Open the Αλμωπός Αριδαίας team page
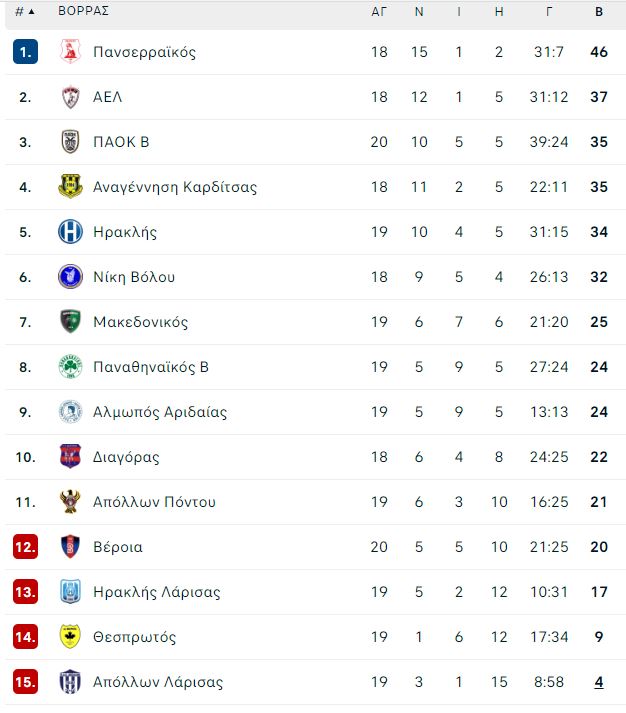626x713 pixels. pos(160,412)
